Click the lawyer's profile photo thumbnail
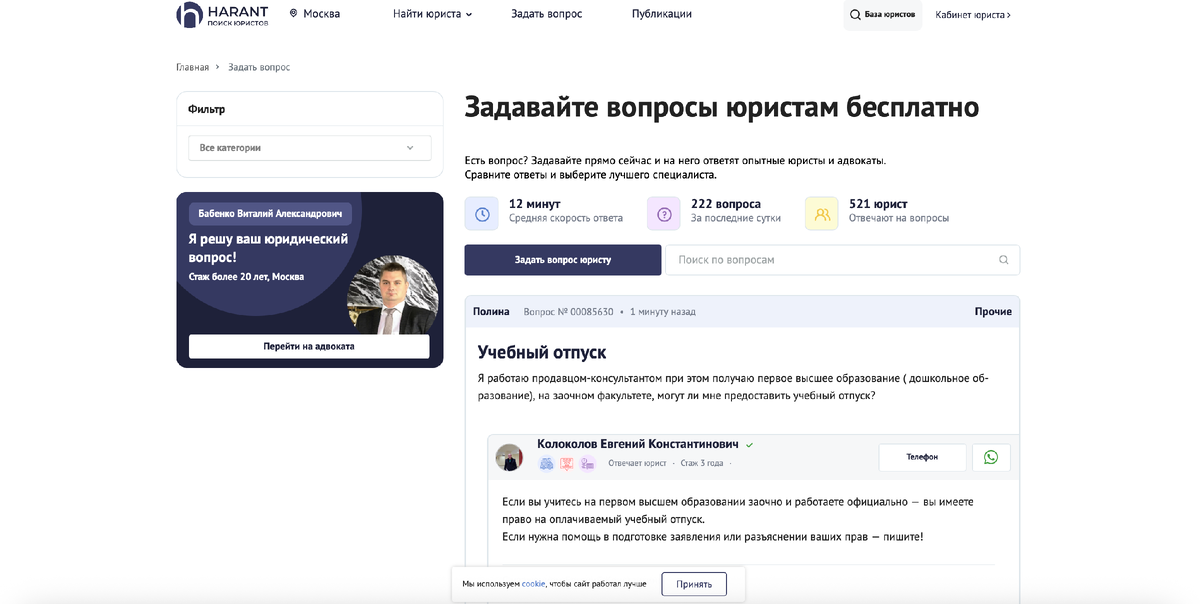This screenshot has height=604, width=1200. pyautogui.click(x=509, y=456)
